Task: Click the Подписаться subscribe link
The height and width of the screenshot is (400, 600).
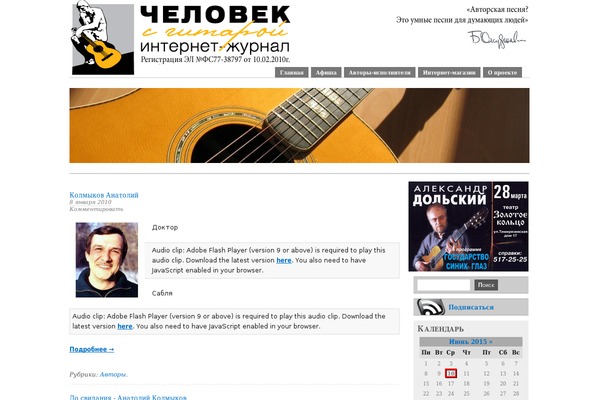Action: 471,307
